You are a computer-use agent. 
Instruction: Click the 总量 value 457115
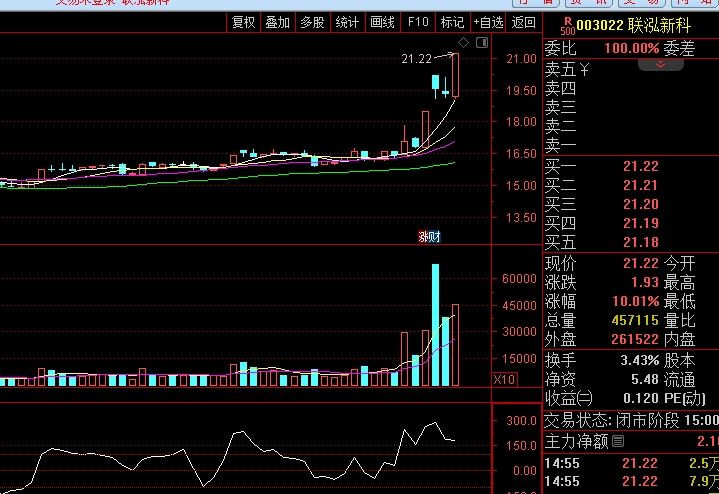635,320
